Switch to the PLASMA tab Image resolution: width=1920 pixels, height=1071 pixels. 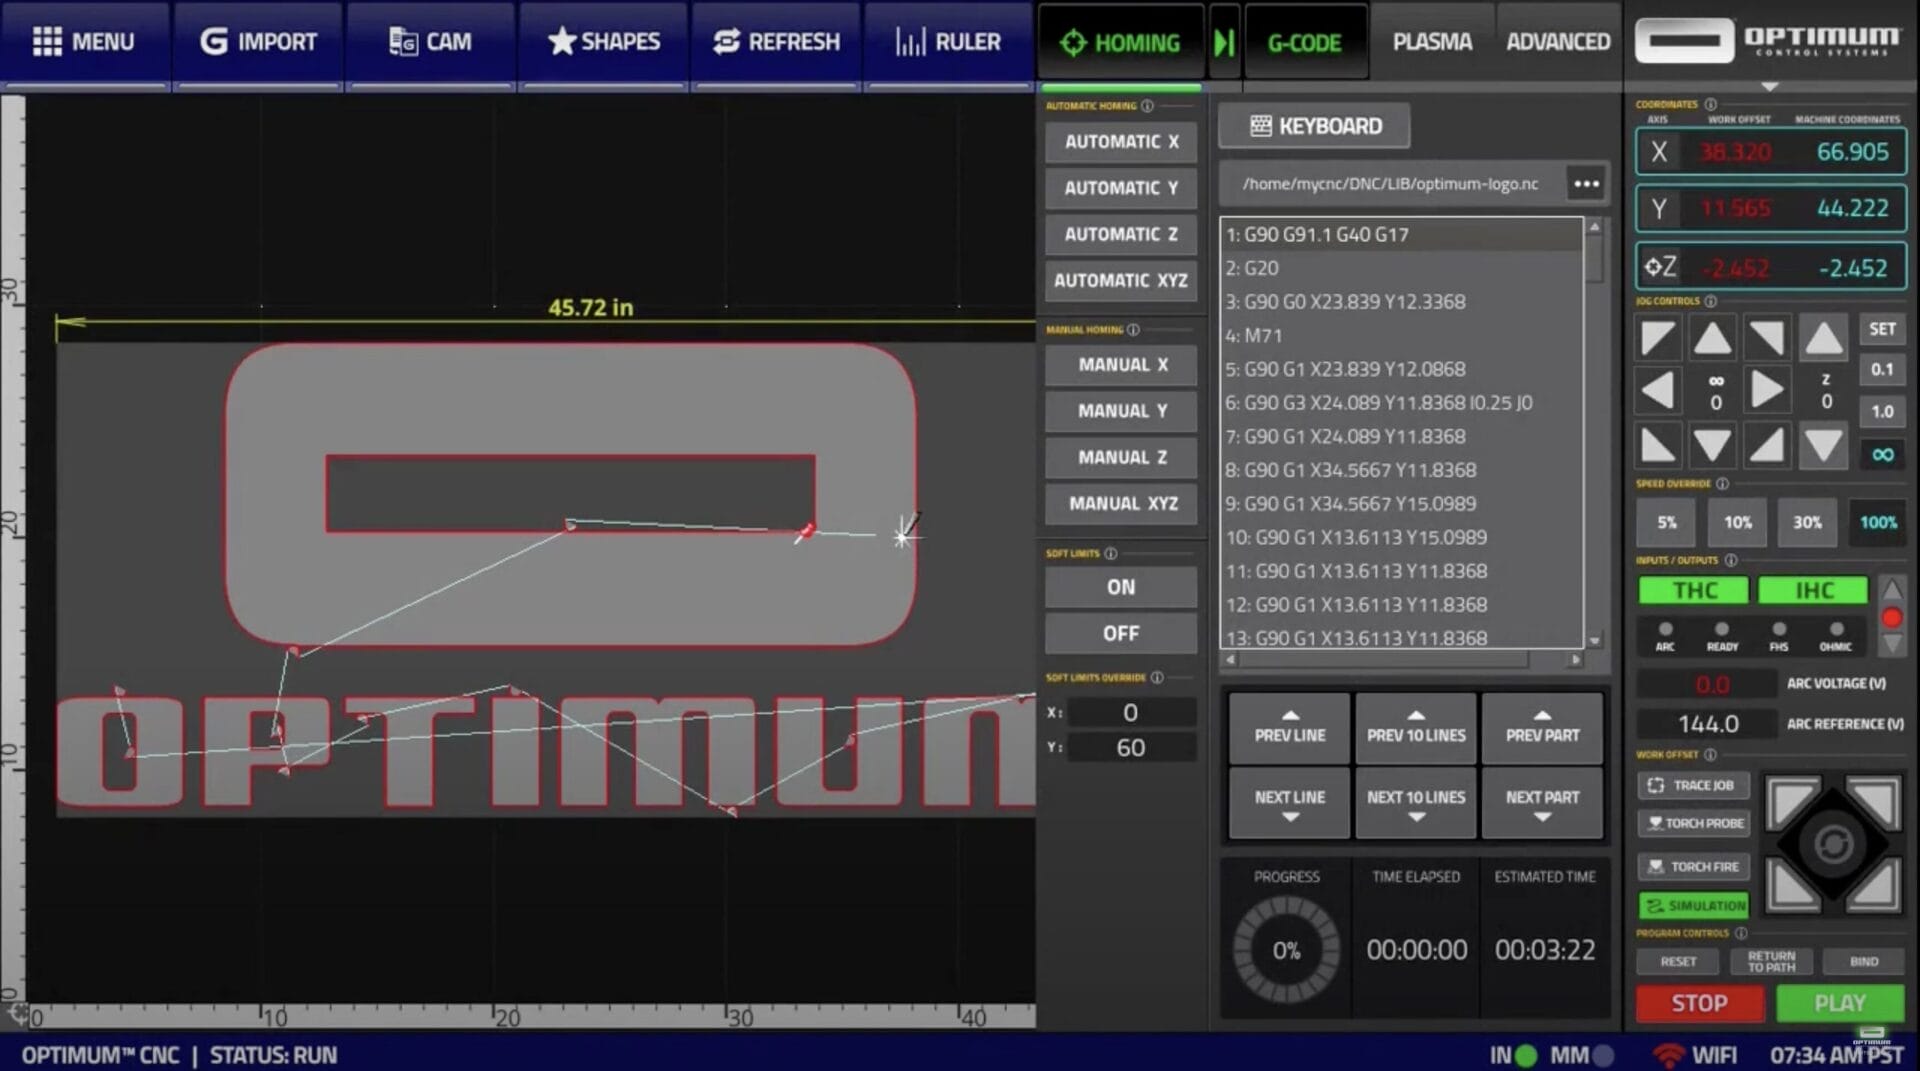coord(1432,42)
